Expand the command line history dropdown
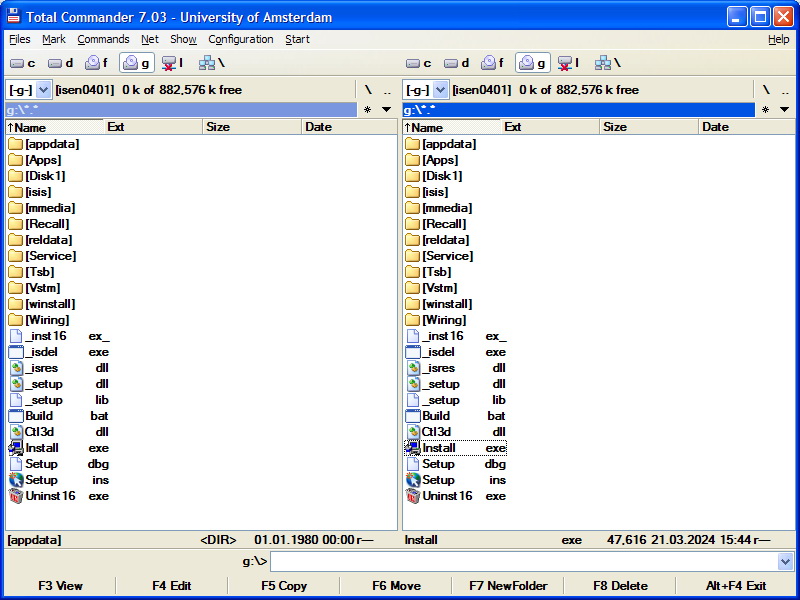Image resolution: width=800 pixels, height=600 pixels. [785, 562]
